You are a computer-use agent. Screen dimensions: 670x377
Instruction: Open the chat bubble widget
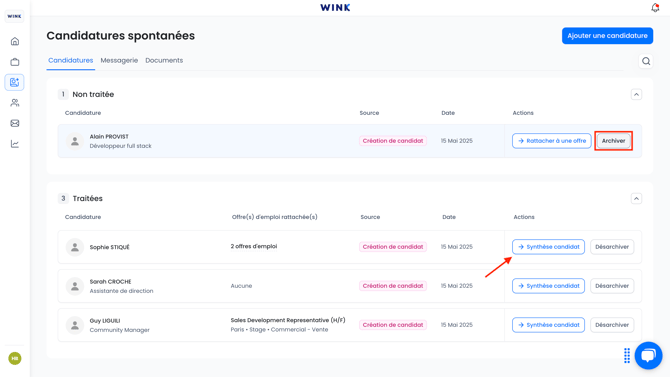click(648, 355)
